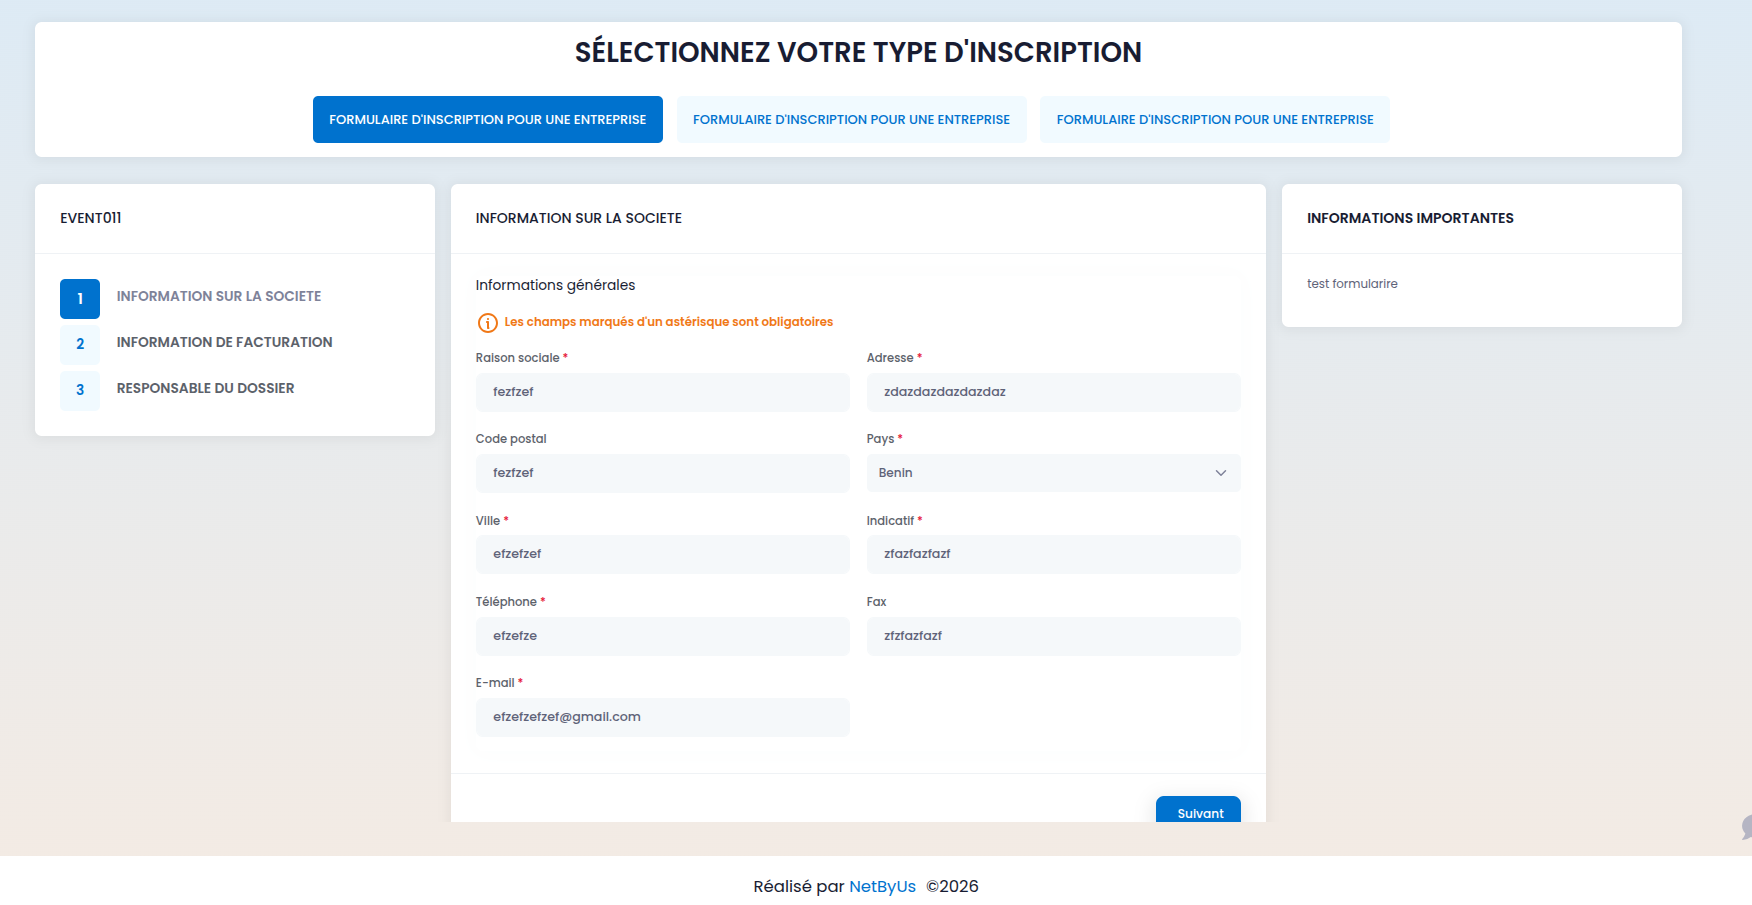Image resolution: width=1752 pixels, height=905 pixels.
Task: Go to the Information de facturation step
Action: (x=224, y=342)
